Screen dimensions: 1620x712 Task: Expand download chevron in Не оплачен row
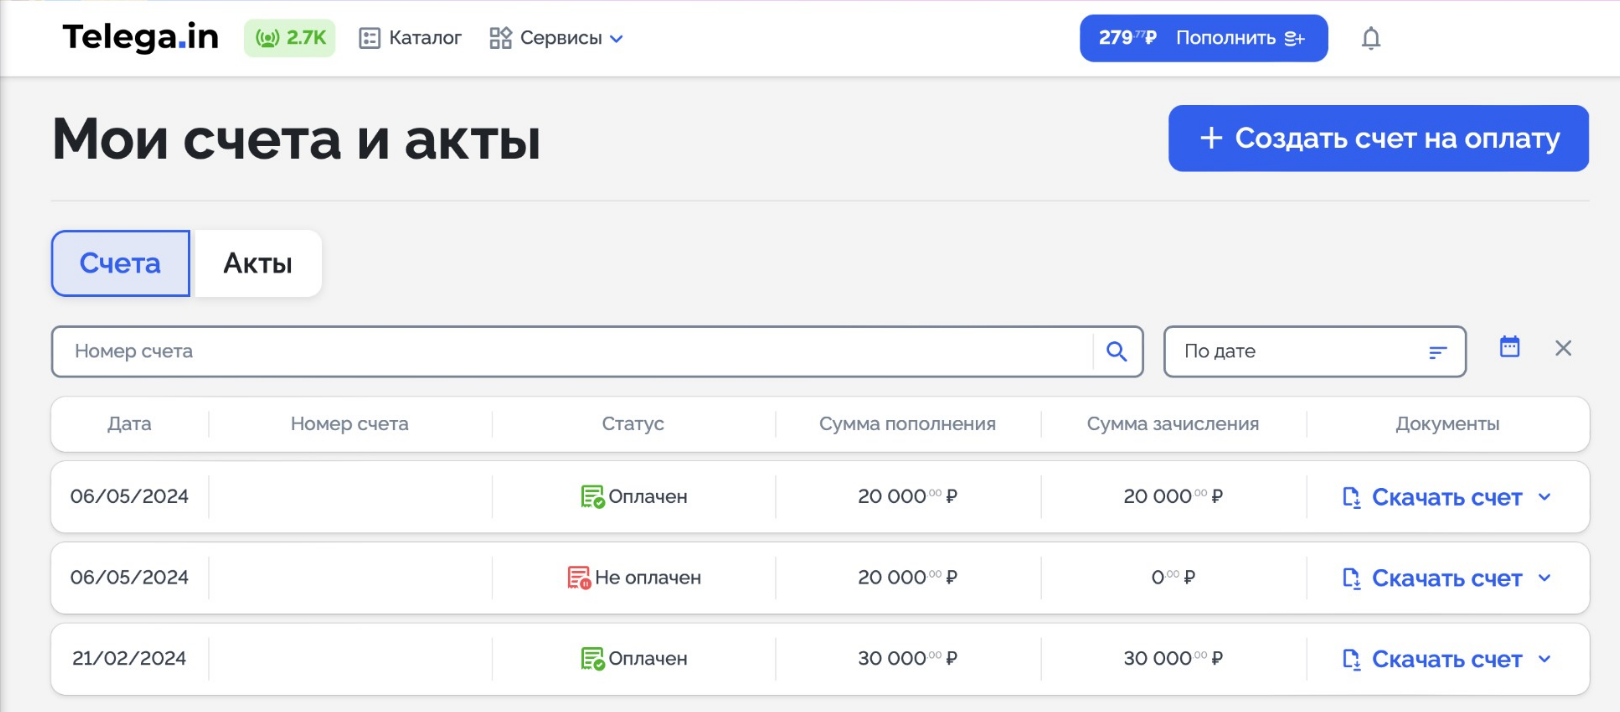(1544, 578)
